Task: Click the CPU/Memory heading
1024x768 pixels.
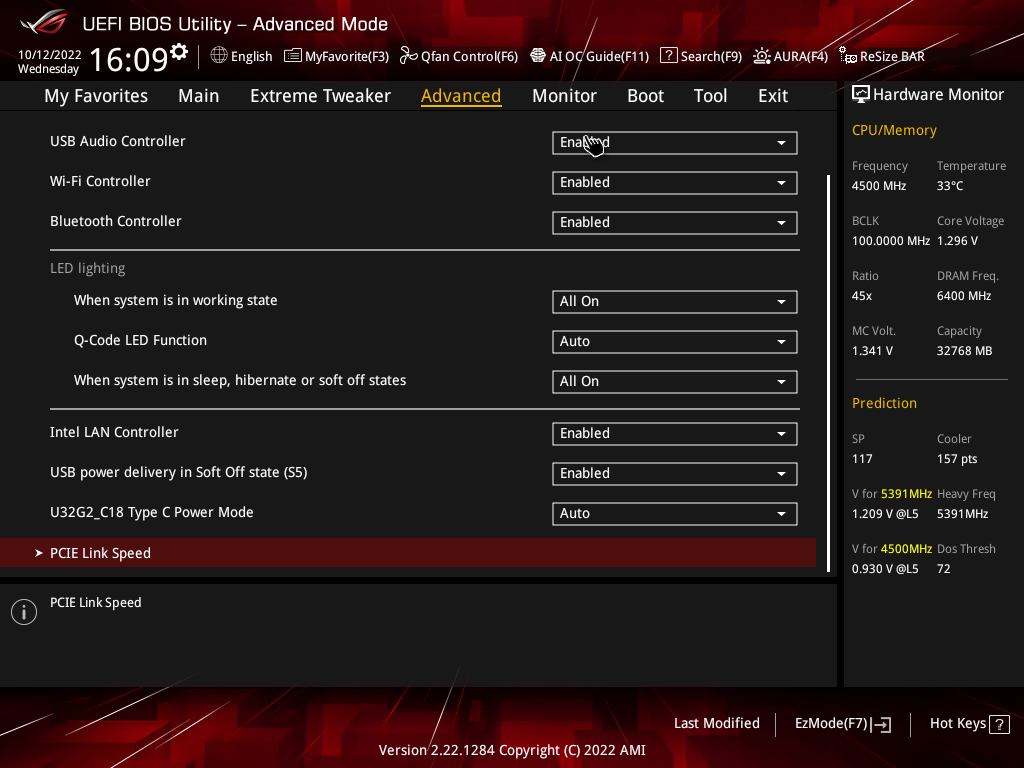Action: [x=894, y=131]
